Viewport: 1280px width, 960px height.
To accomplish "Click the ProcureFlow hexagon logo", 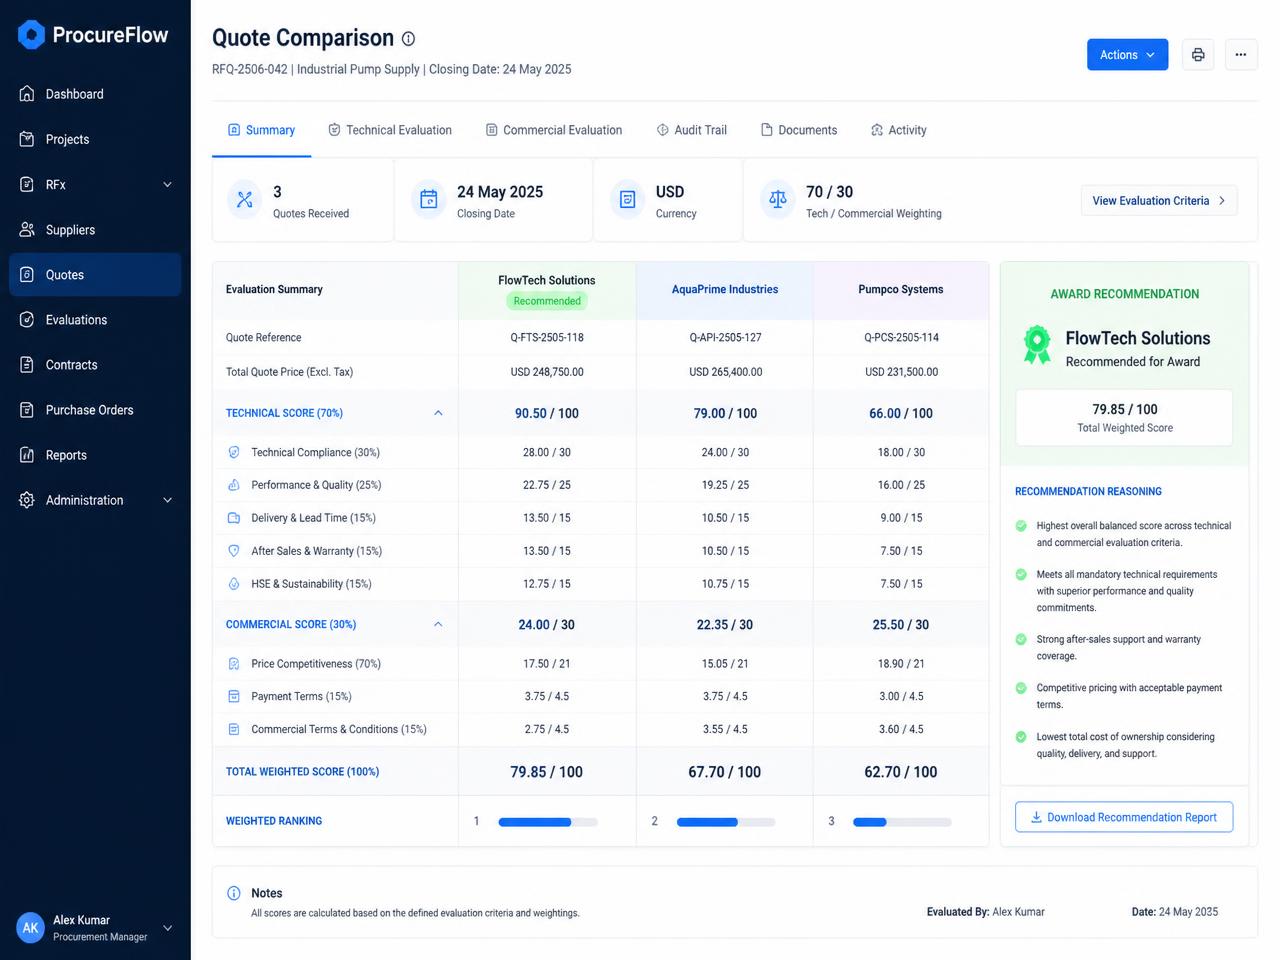I will (32, 35).
